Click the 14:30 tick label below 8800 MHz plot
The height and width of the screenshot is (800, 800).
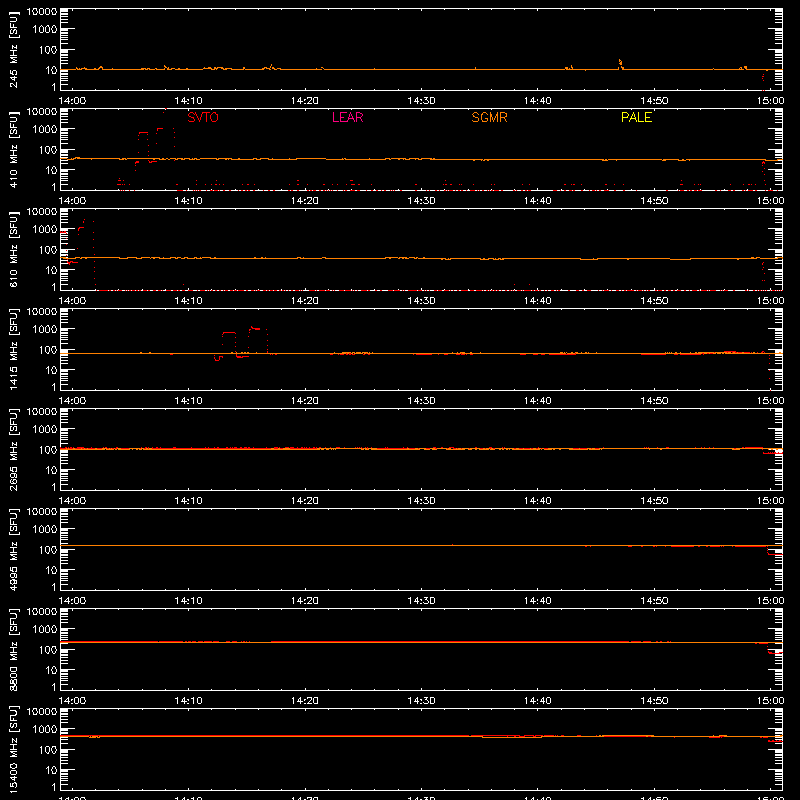tap(421, 701)
